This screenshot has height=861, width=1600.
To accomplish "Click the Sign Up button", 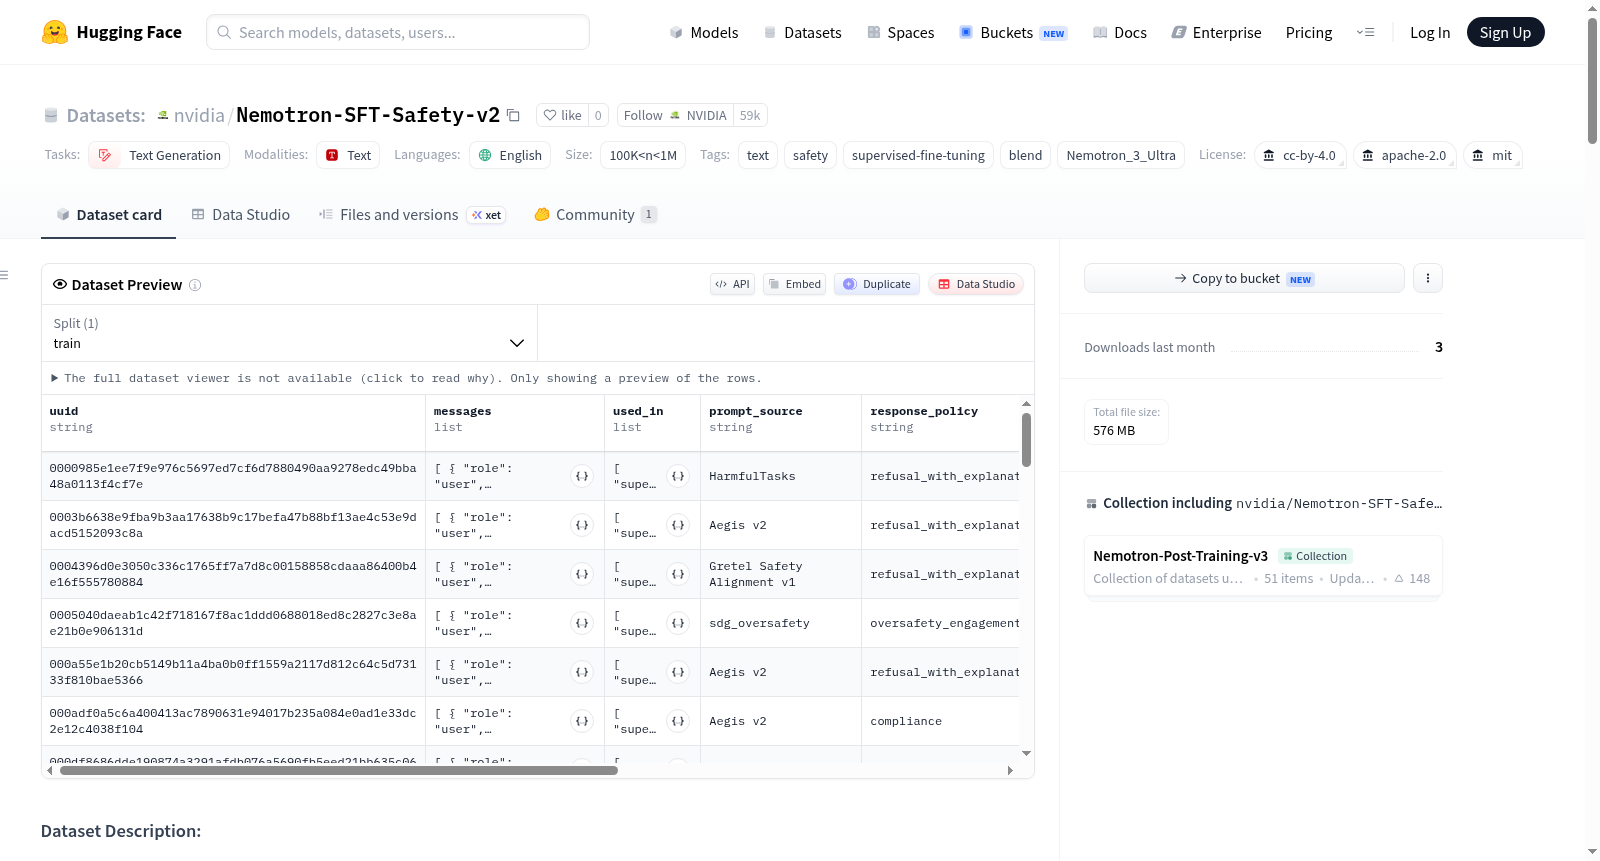I will 1505,32.
